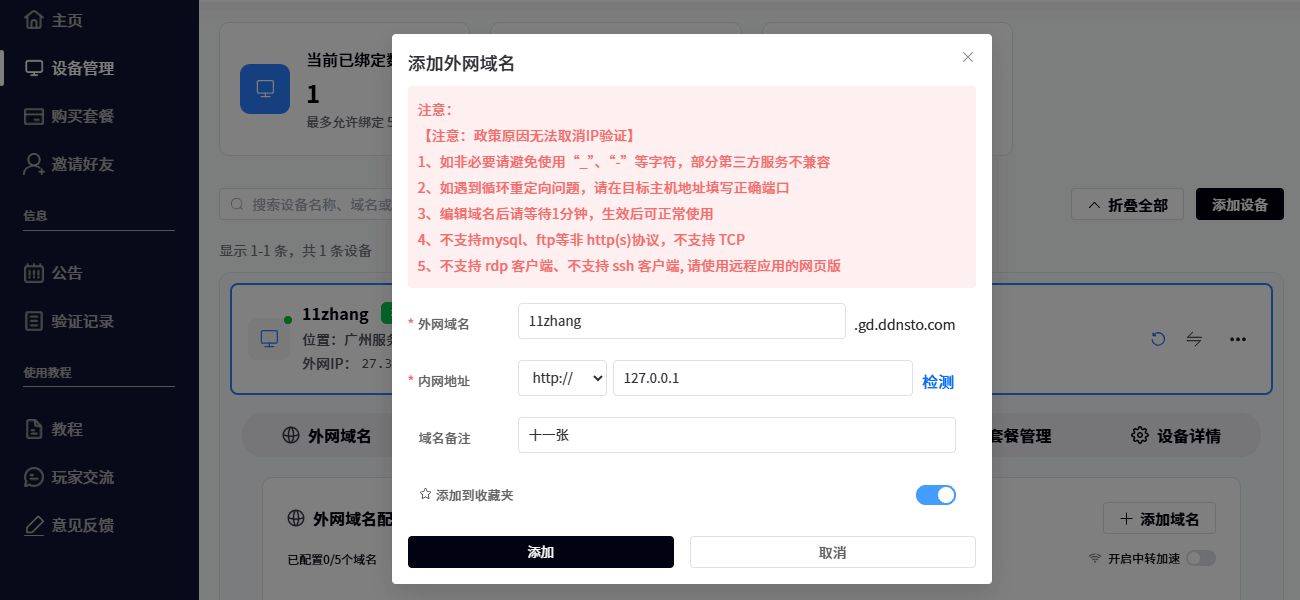Click the 已配置0/5个域名 text

(x=332, y=559)
